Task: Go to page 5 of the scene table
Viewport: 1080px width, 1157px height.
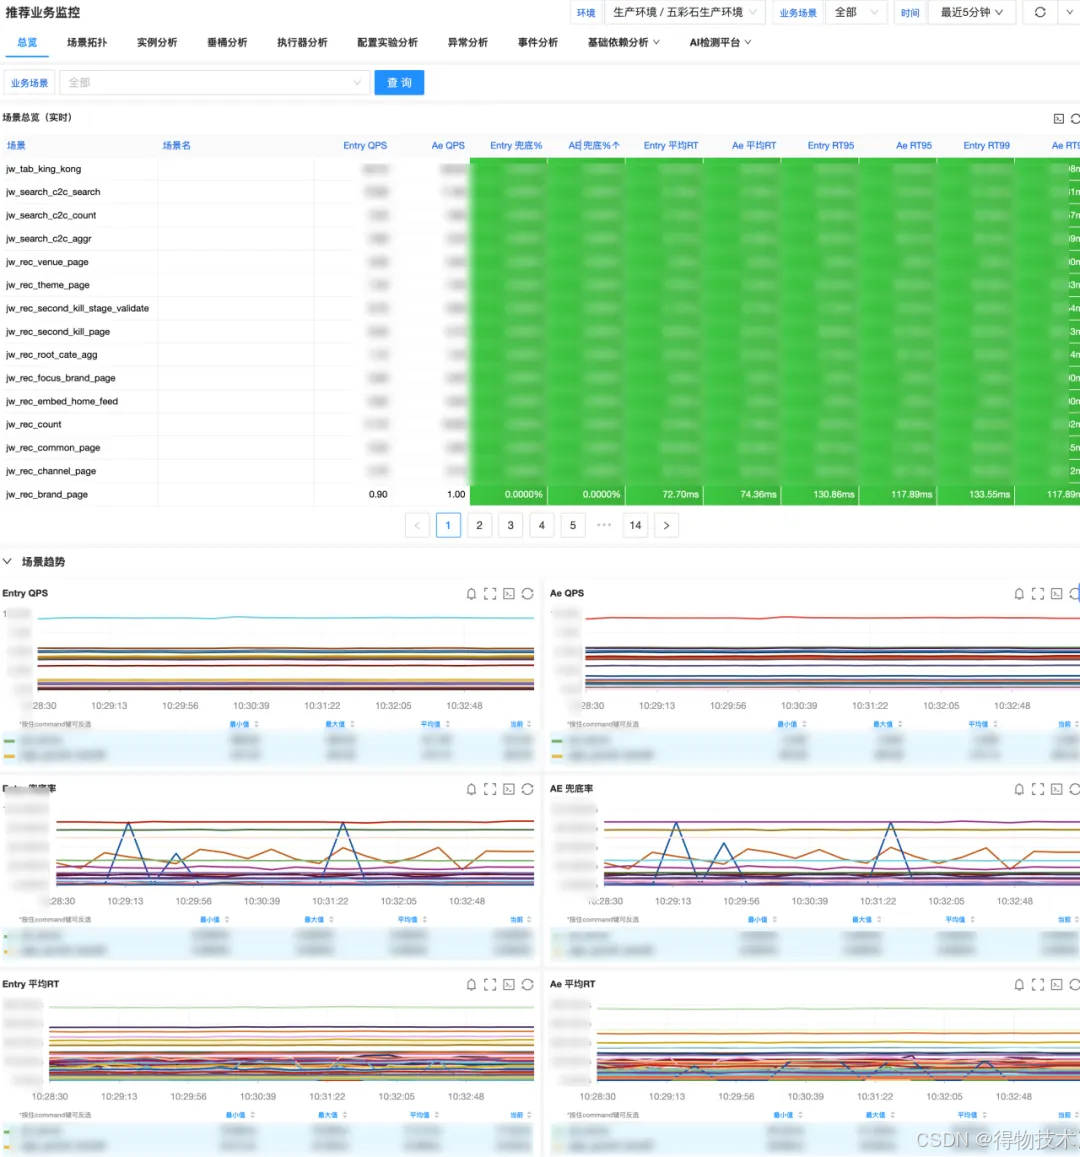Action: pos(572,525)
